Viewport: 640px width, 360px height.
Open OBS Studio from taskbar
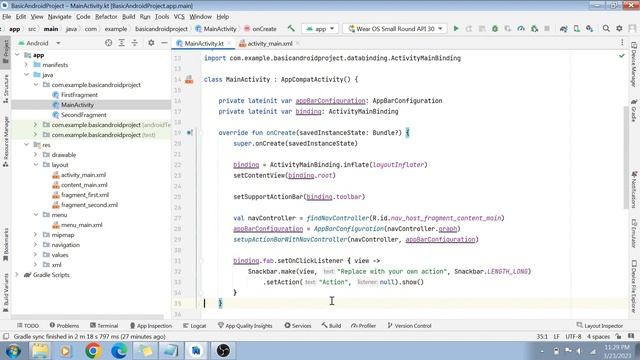pyautogui.click(x=223, y=351)
